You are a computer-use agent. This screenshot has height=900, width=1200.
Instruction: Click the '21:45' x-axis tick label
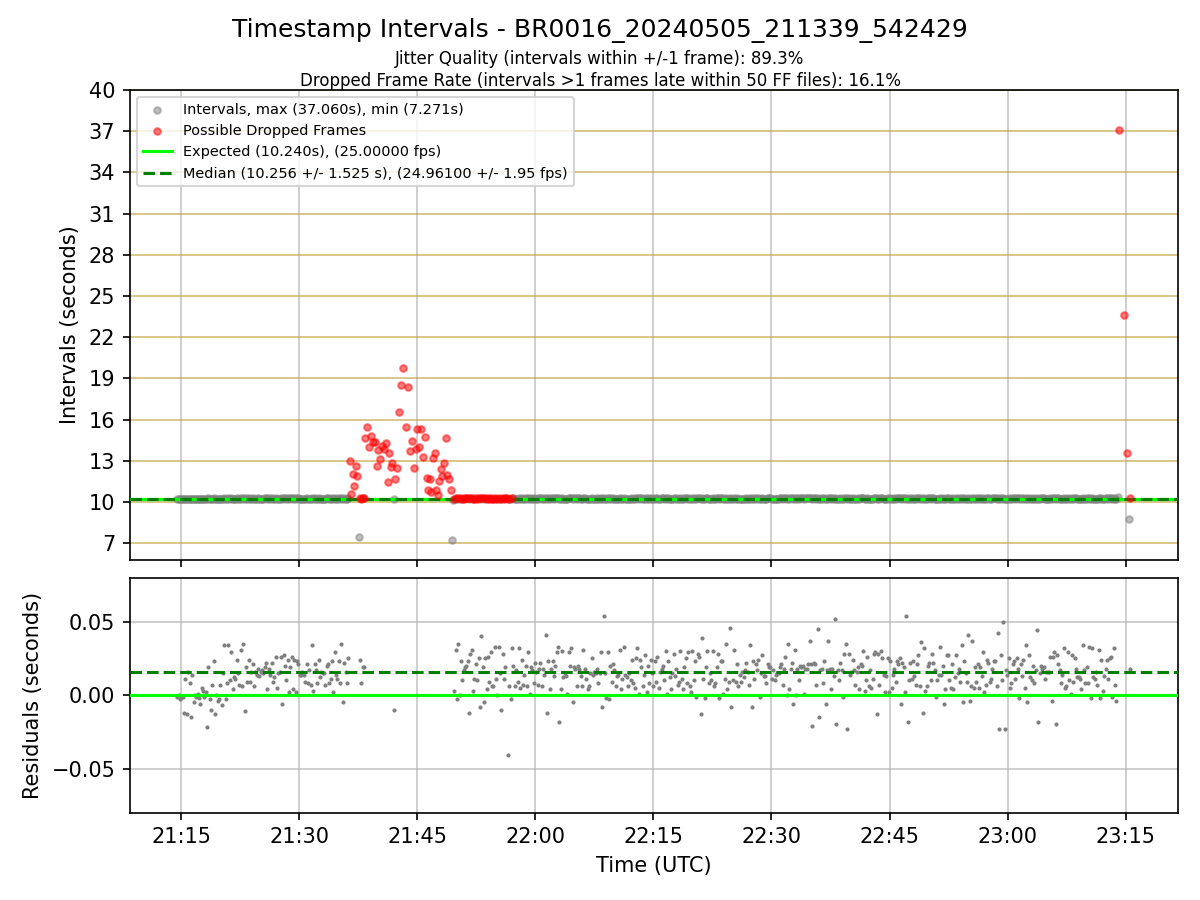tap(417, 836)
